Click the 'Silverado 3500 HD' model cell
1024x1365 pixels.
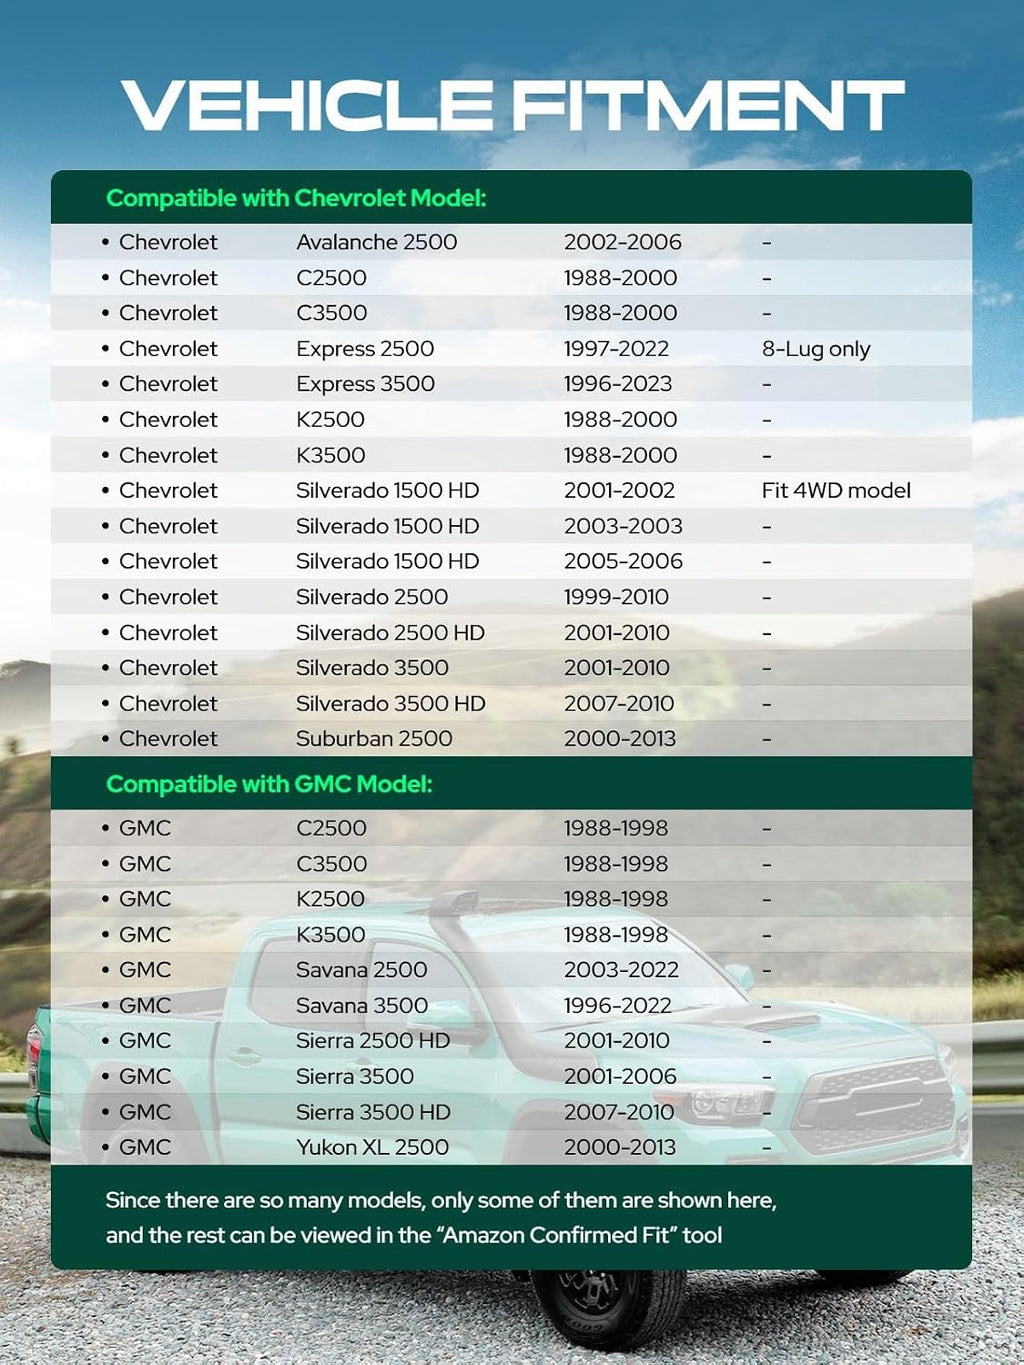click(391, 704)
